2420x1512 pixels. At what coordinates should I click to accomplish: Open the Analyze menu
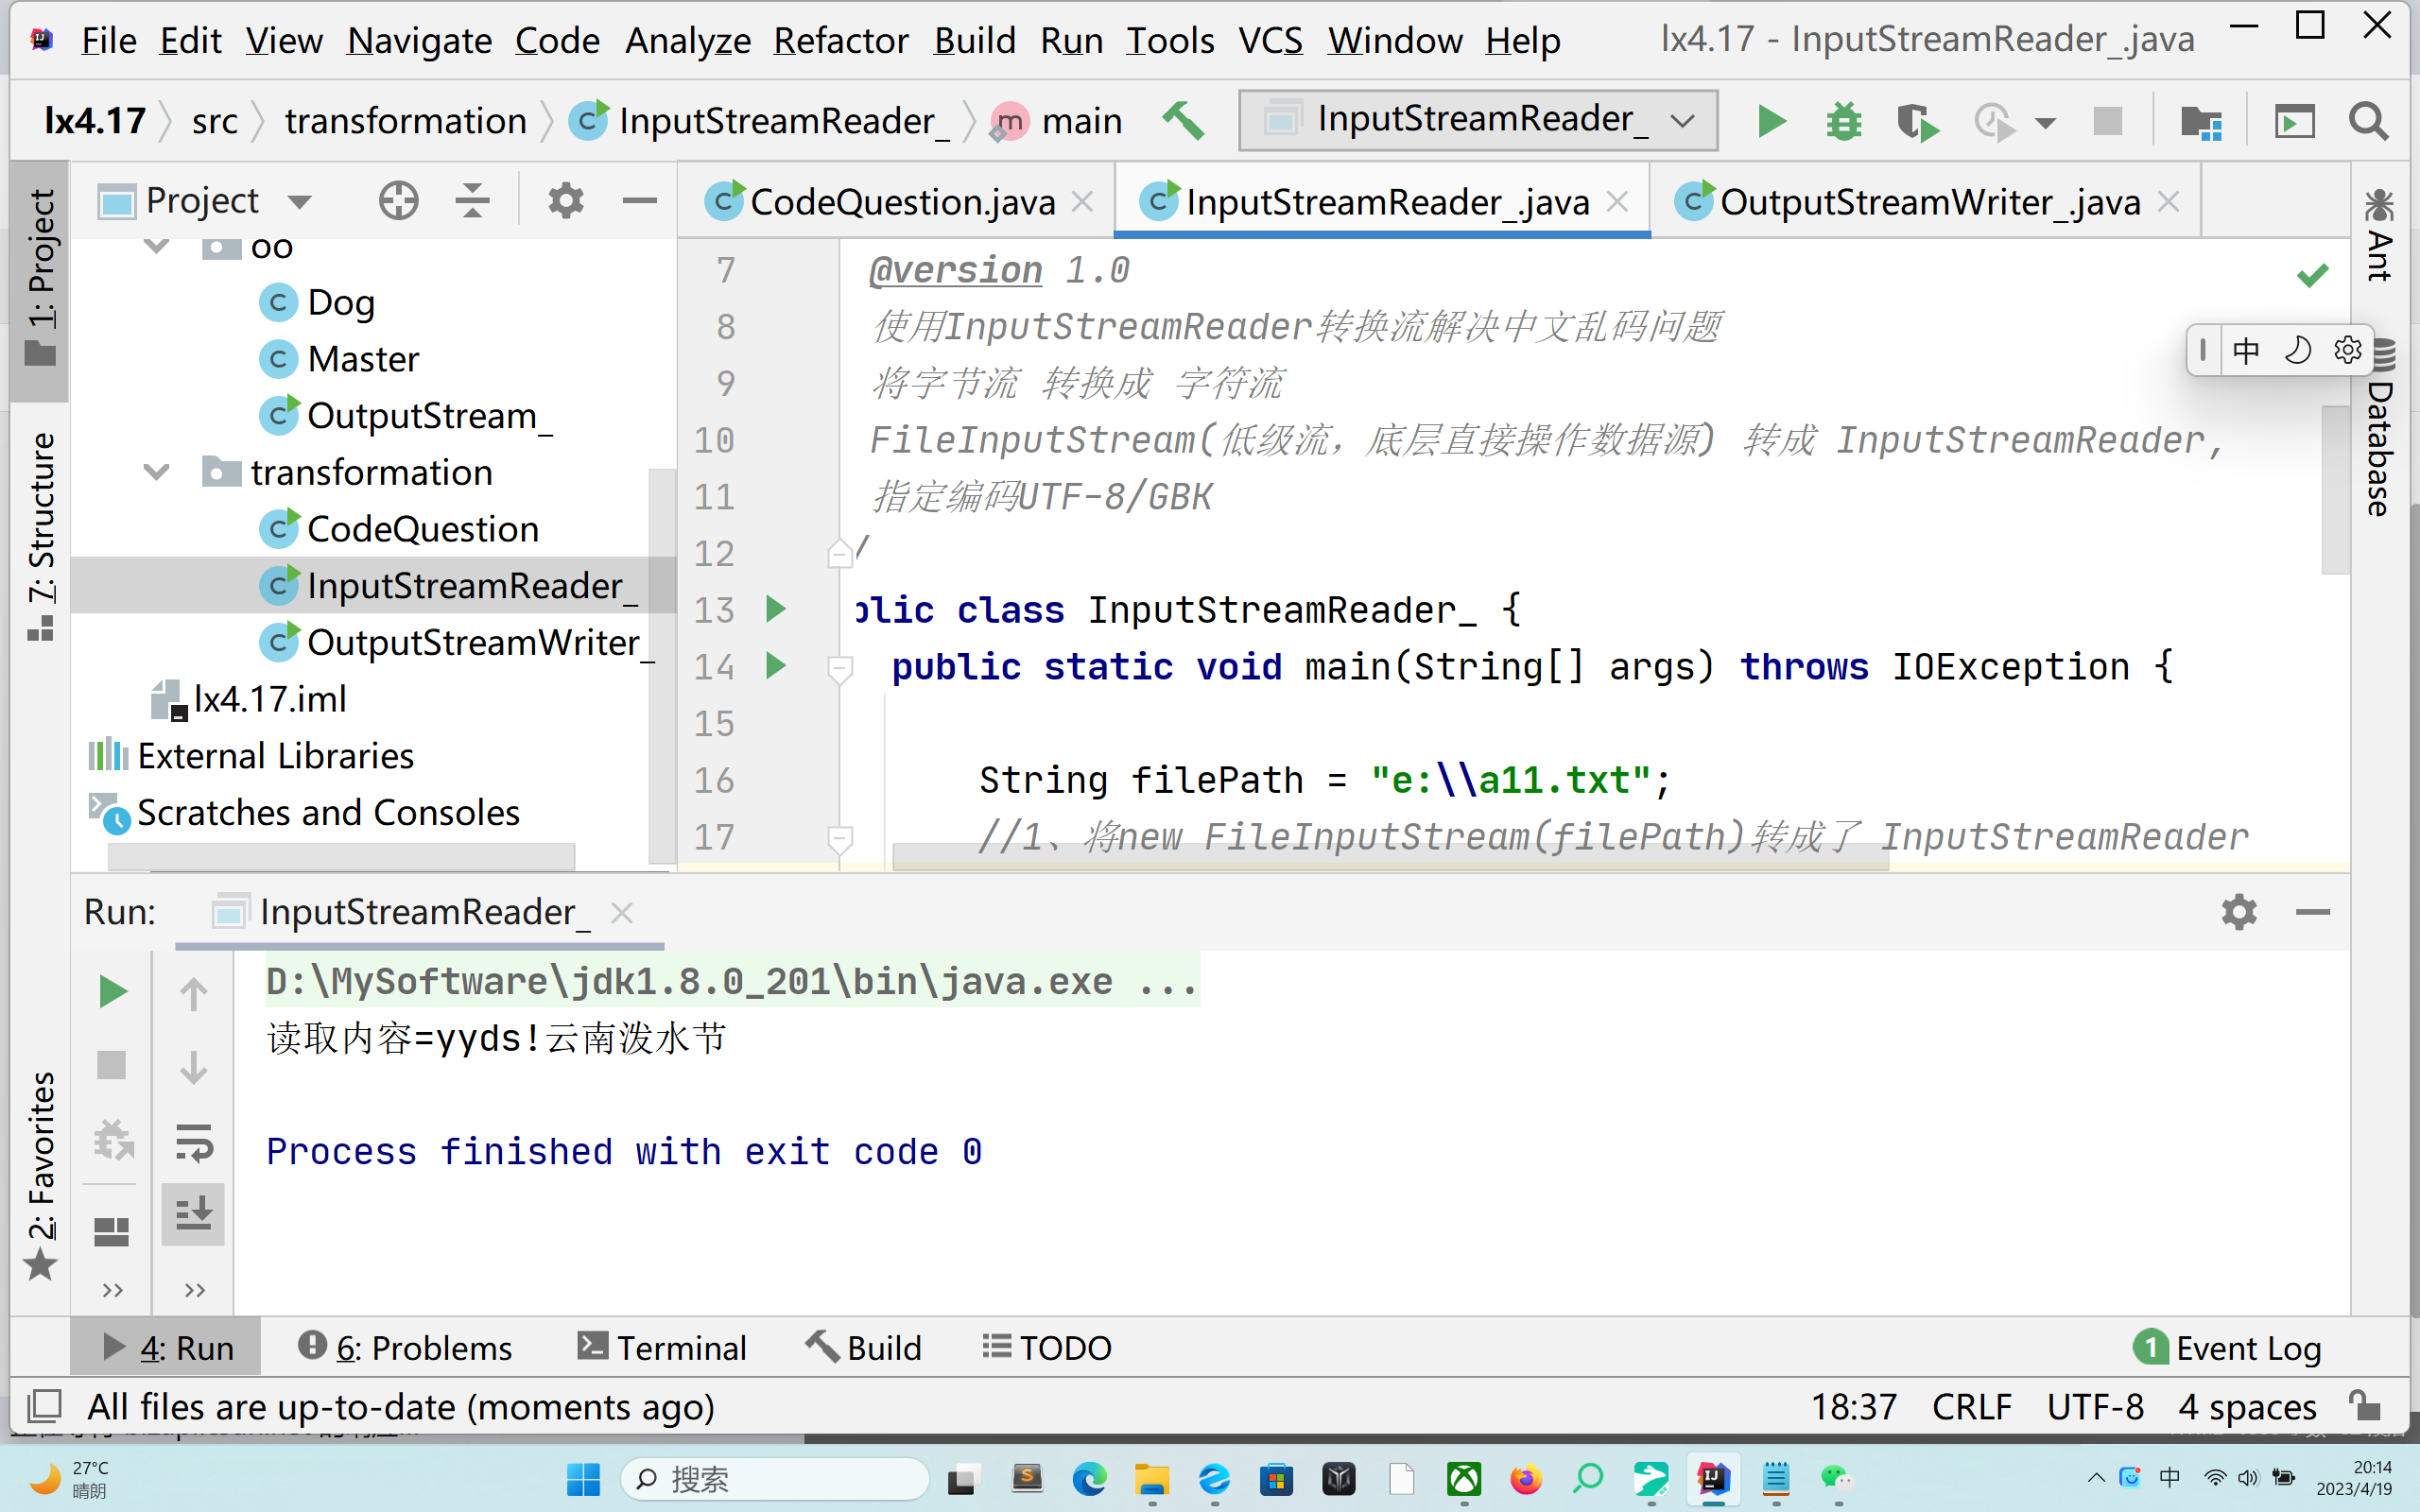(687, 41)
